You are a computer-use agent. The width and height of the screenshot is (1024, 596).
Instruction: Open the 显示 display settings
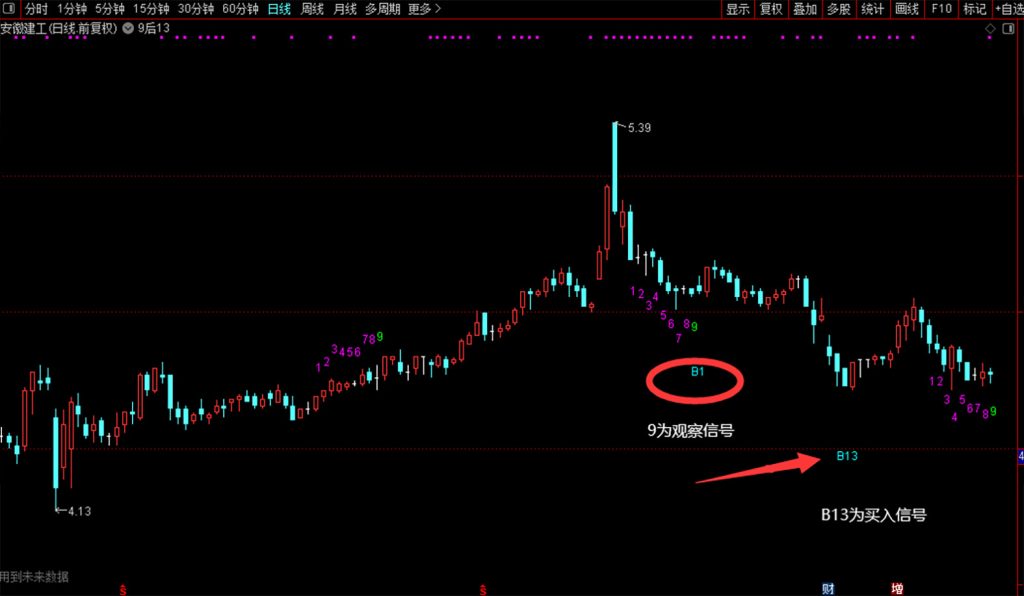tap(738, 9)
